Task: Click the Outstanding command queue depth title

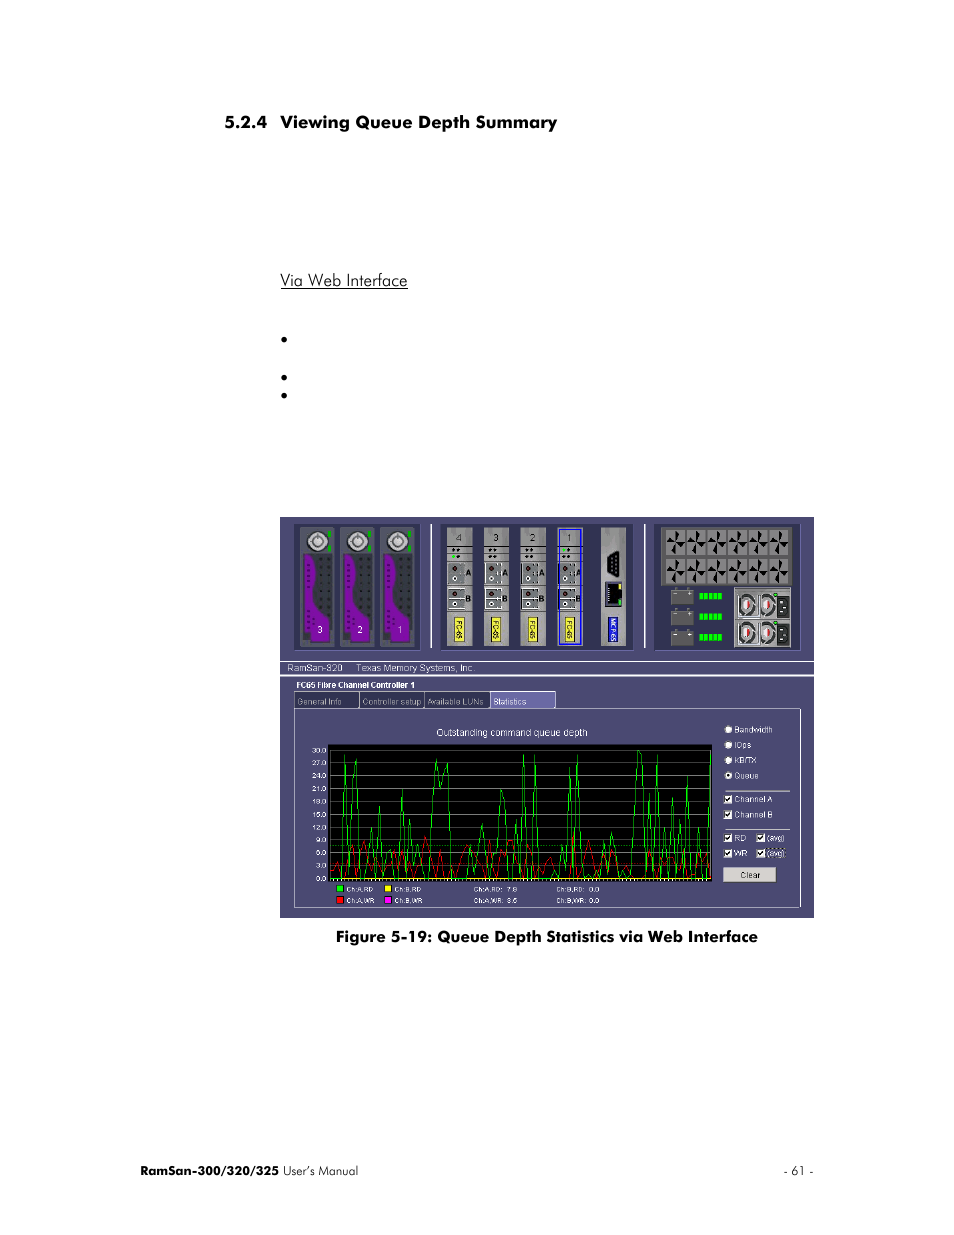Action: (x=512, y=733)
